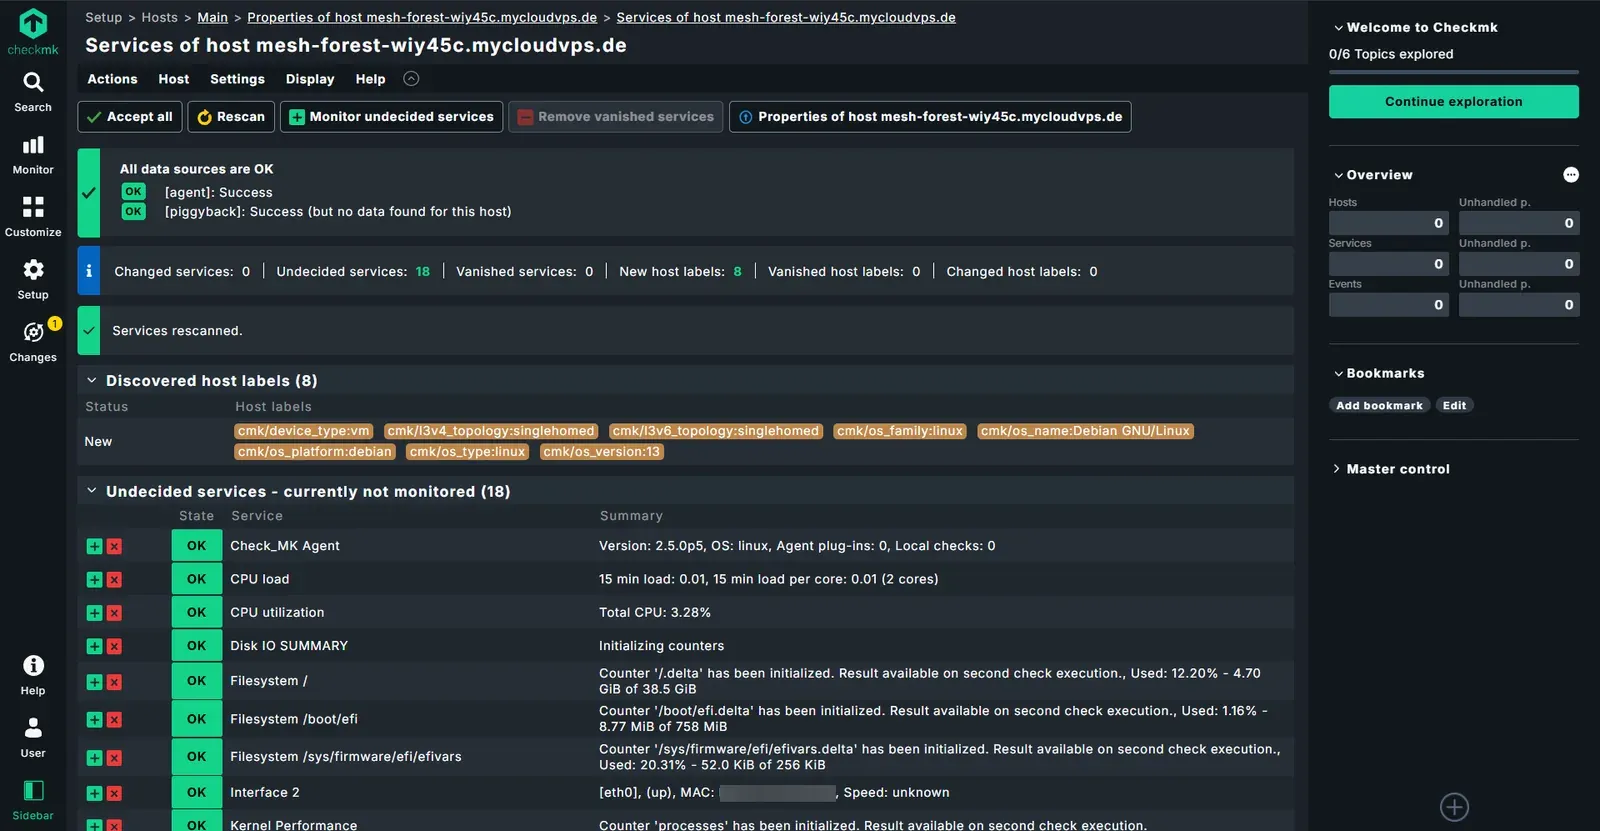Viewport: 1600px width, 831px height.
Task: Open the Help menu in menu bar
Action: [370, 79]
